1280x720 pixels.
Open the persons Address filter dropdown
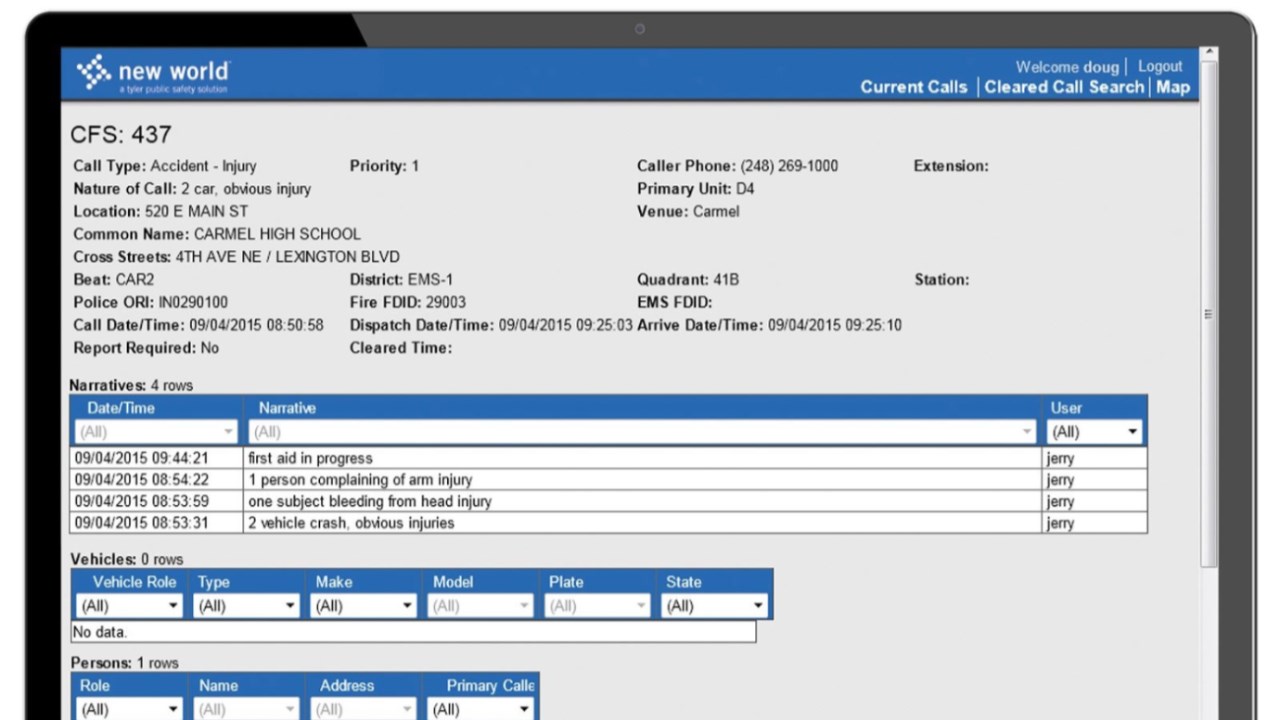coord(364,709)
